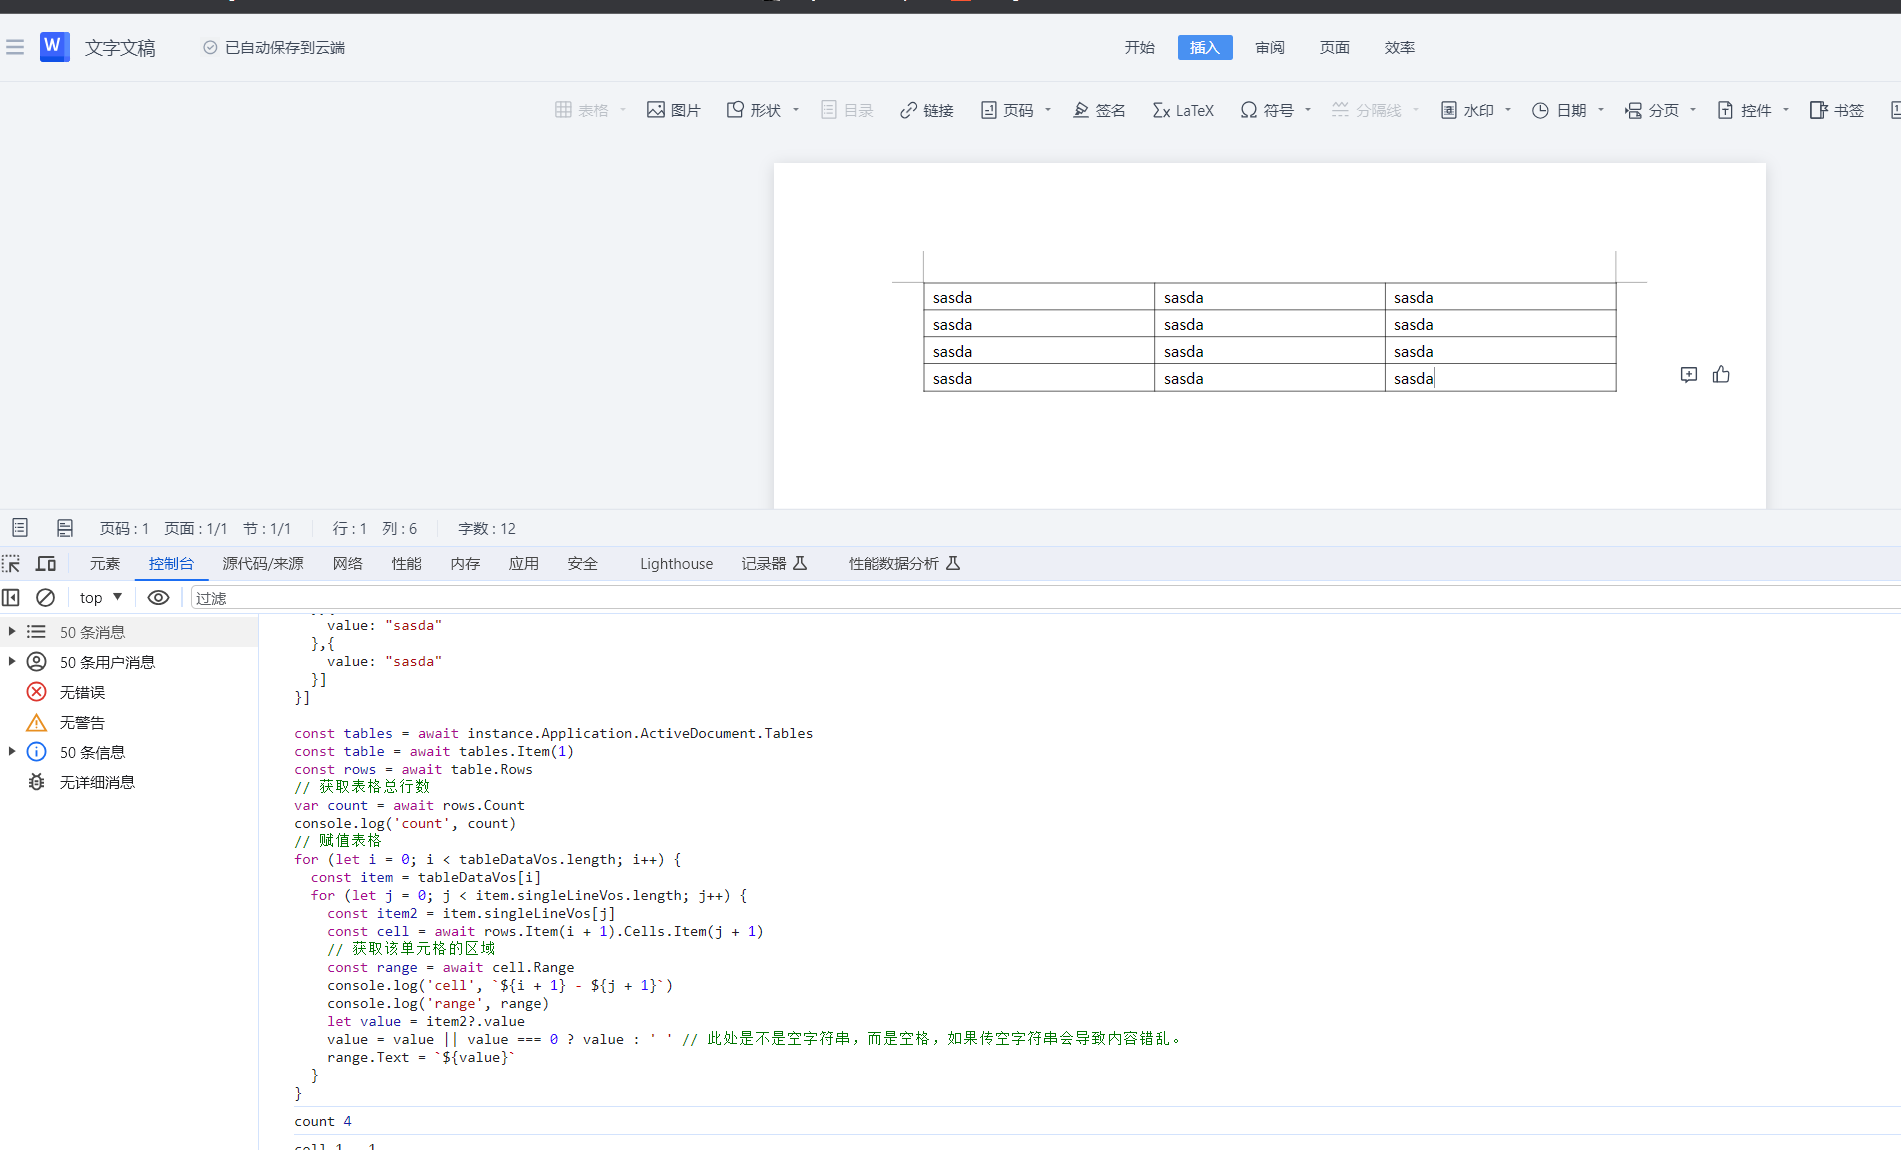
Task: Open the 应用 DevTools tab
Action: 524,564
